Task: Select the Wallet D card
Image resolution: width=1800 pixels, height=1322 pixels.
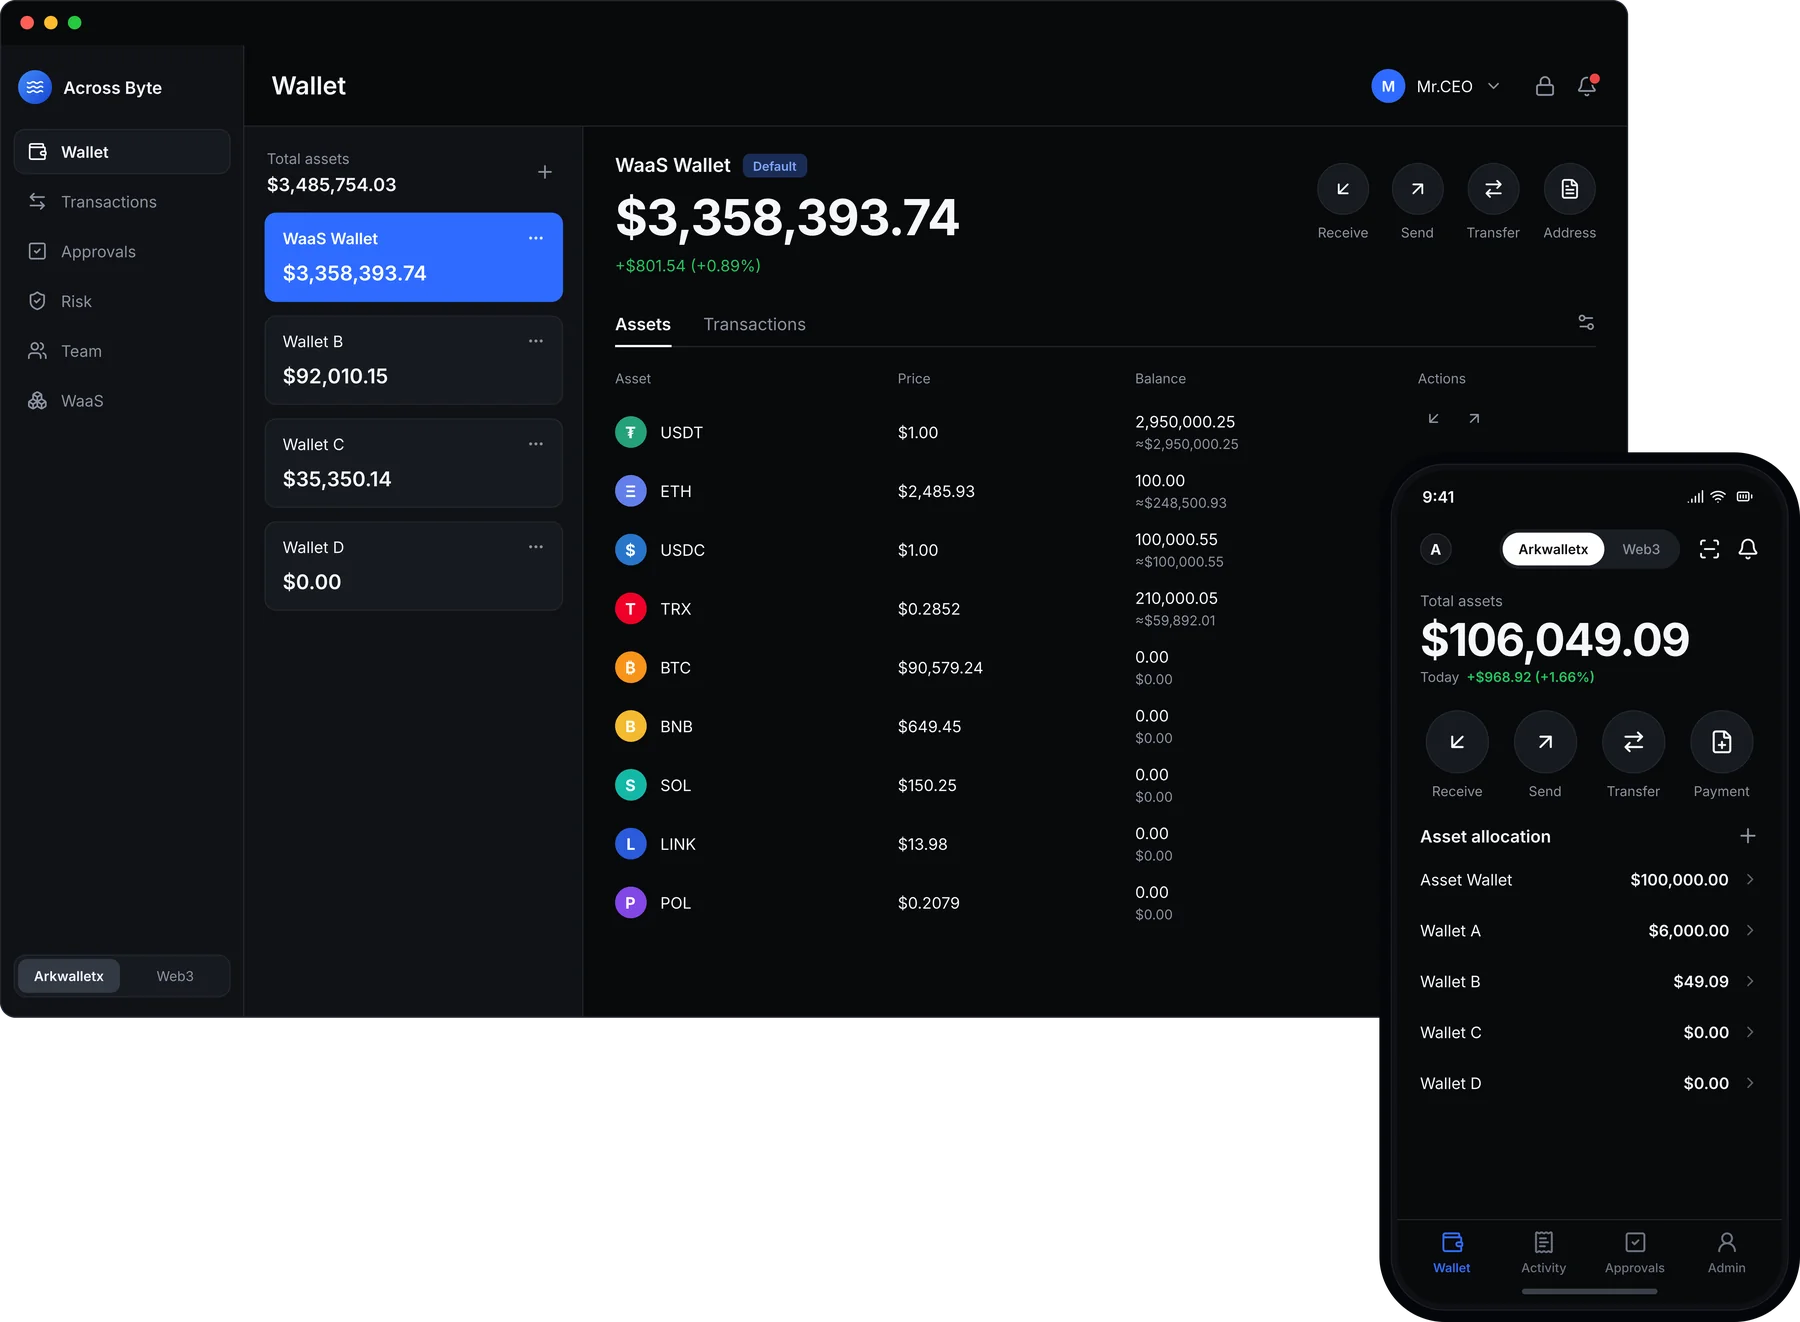Action: click(x=413, y=566)
